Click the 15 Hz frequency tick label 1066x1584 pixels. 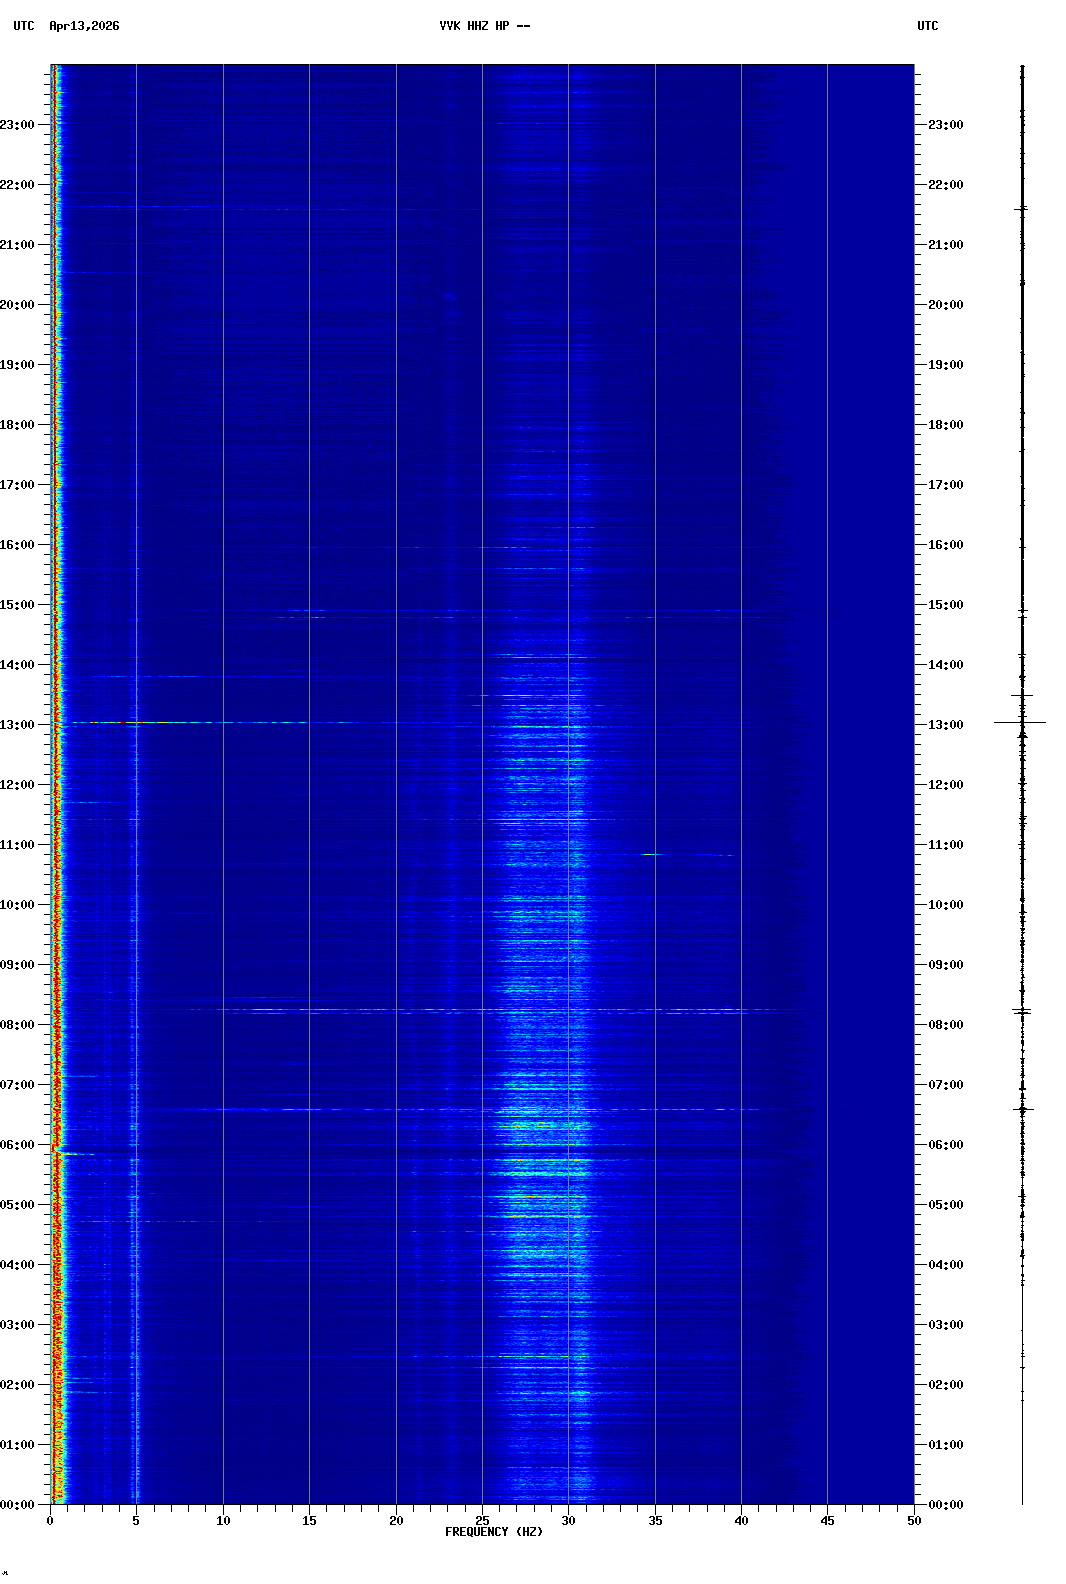[309, 1520]
